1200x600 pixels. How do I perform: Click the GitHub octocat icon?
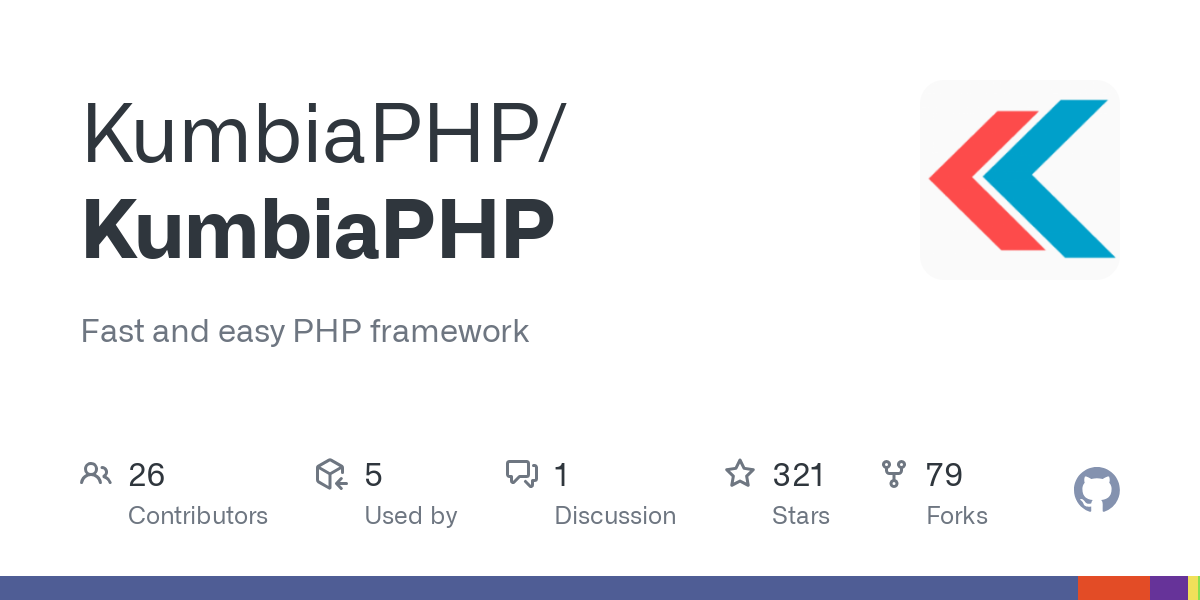[1096, 491]
